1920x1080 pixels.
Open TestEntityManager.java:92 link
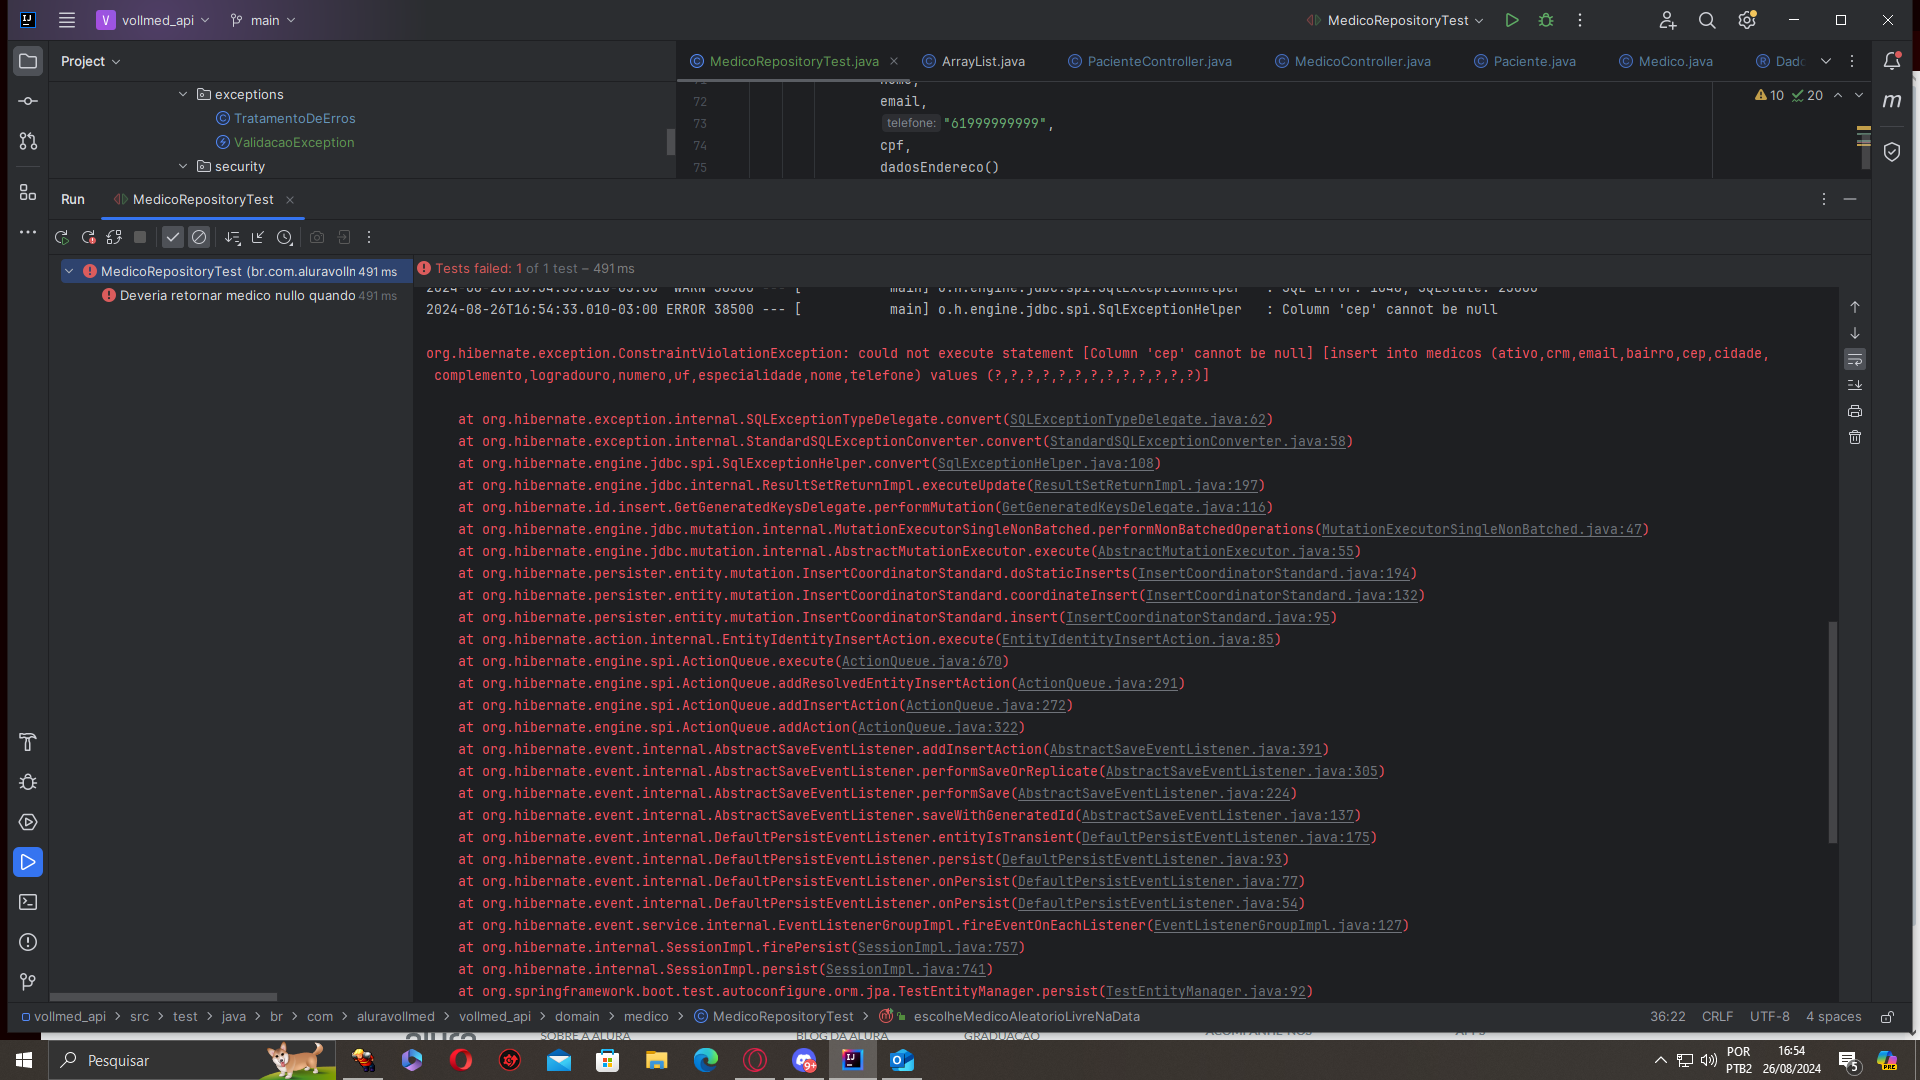(1205, 992)
